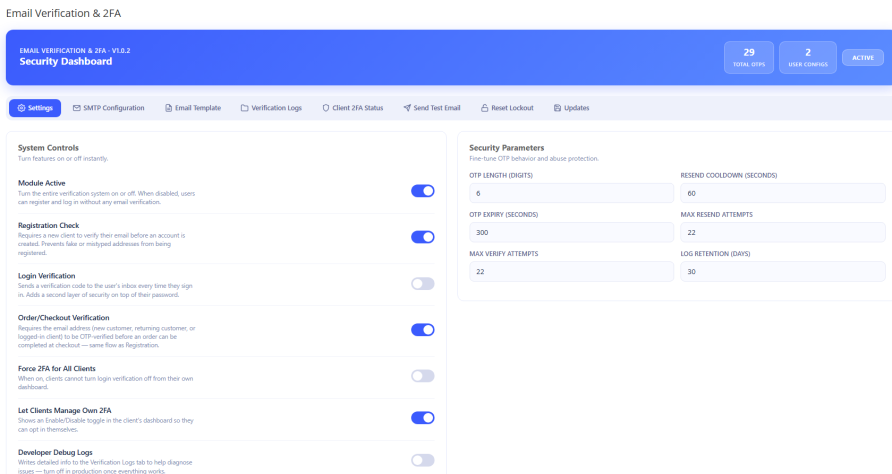The height and width of the screenshot is (474, 892).
Task: Click 'Fine-tune OTP behavior and abuse protection' text
Action: [x=534, y=159]
